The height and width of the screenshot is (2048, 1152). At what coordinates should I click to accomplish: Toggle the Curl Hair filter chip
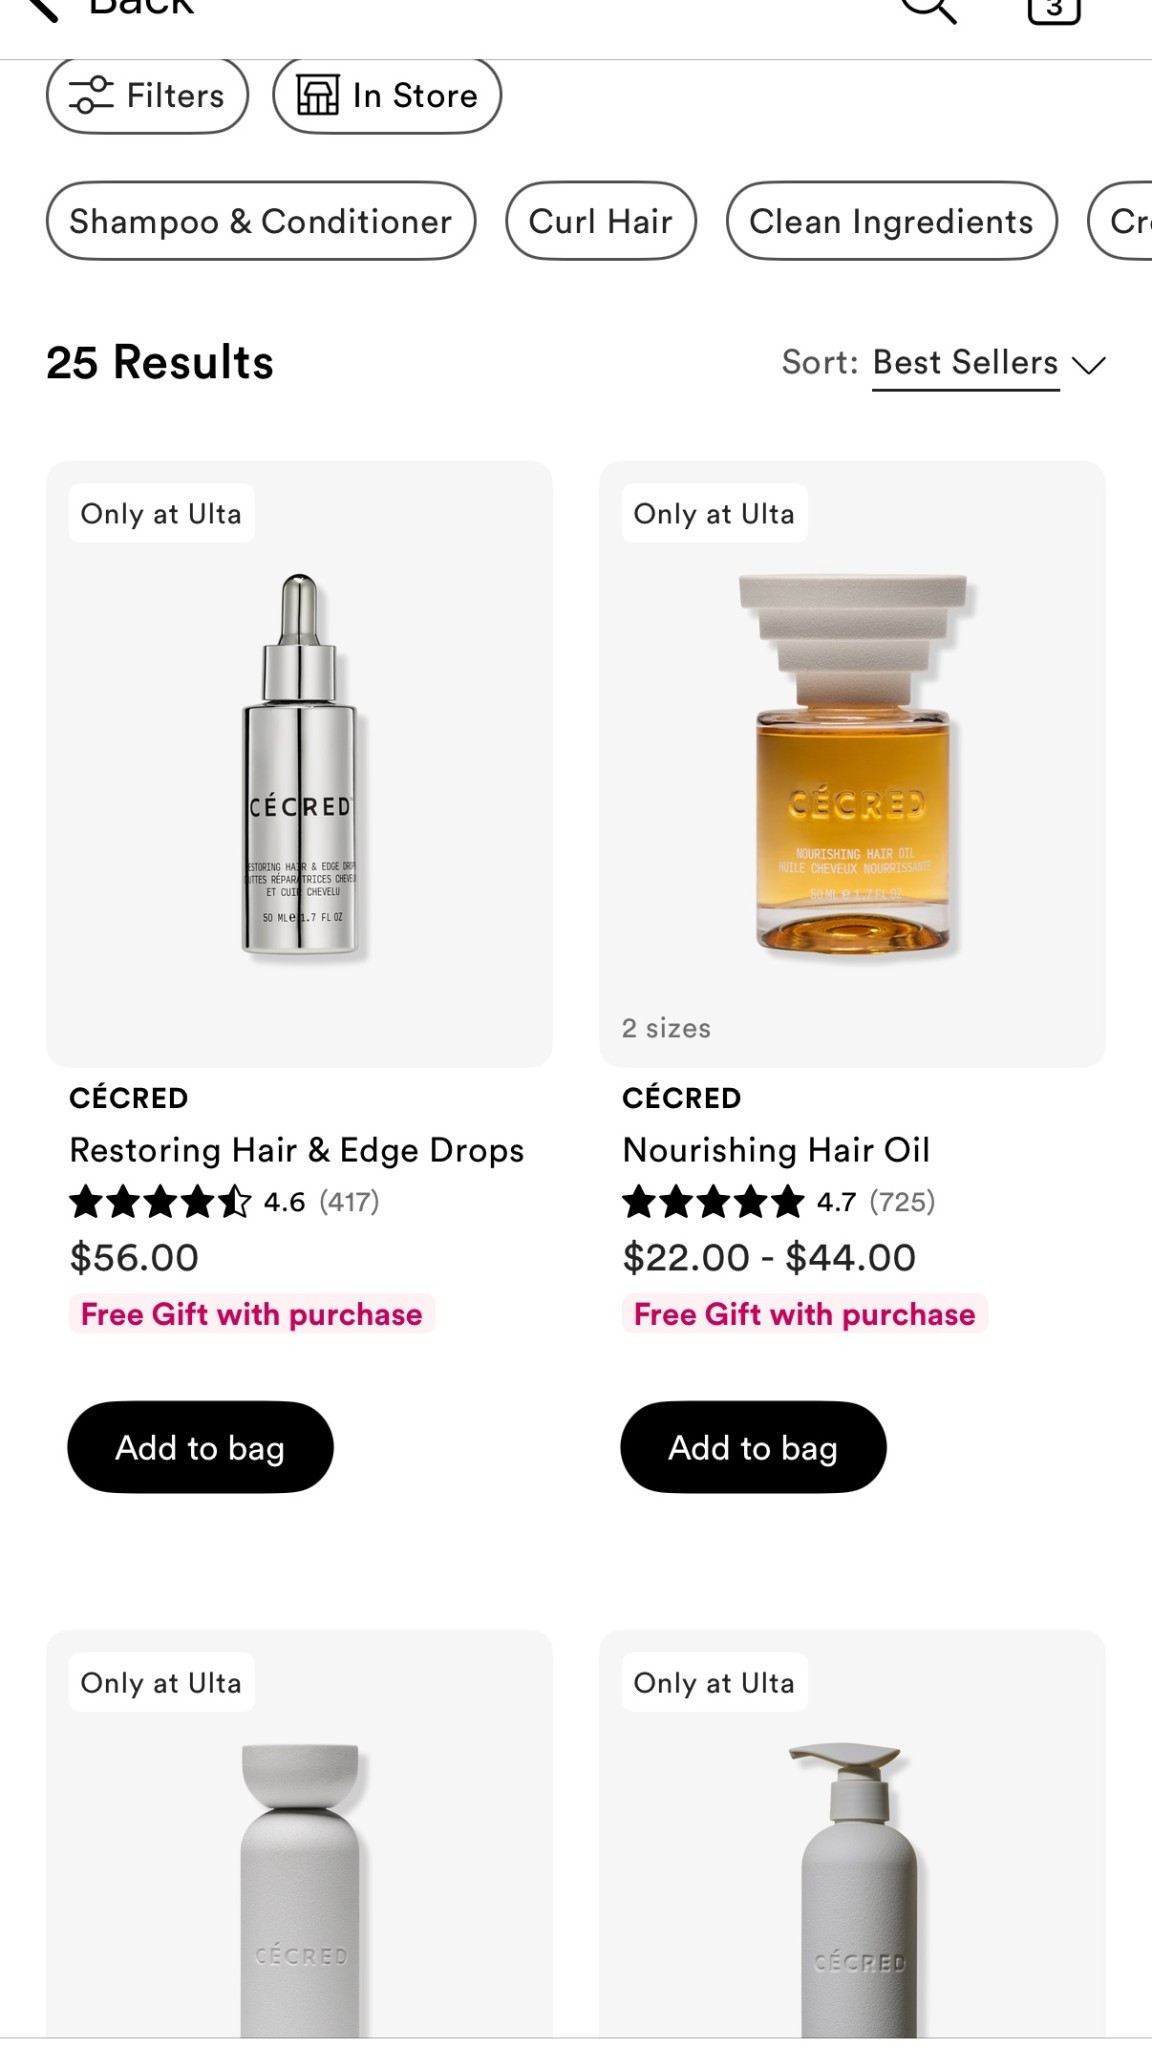601,221
